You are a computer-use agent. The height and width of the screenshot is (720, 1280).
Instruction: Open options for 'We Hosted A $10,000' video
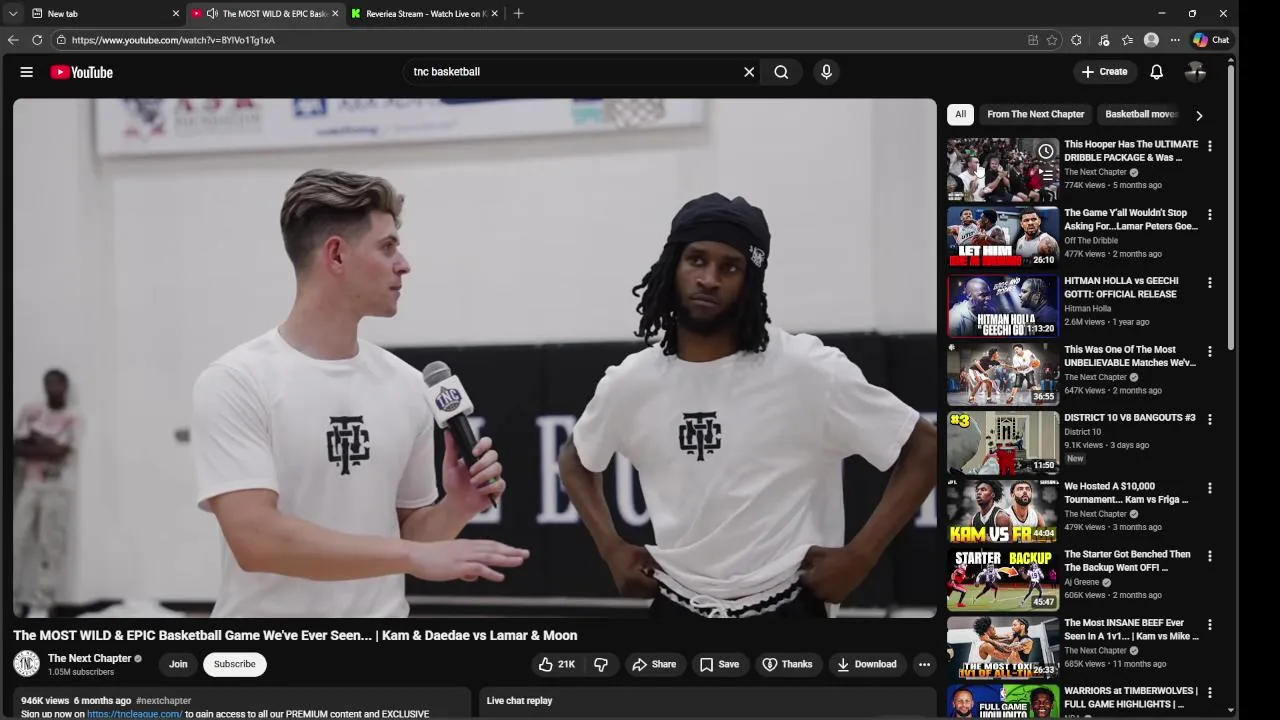pyautogui.click(x=1210, y=488)
